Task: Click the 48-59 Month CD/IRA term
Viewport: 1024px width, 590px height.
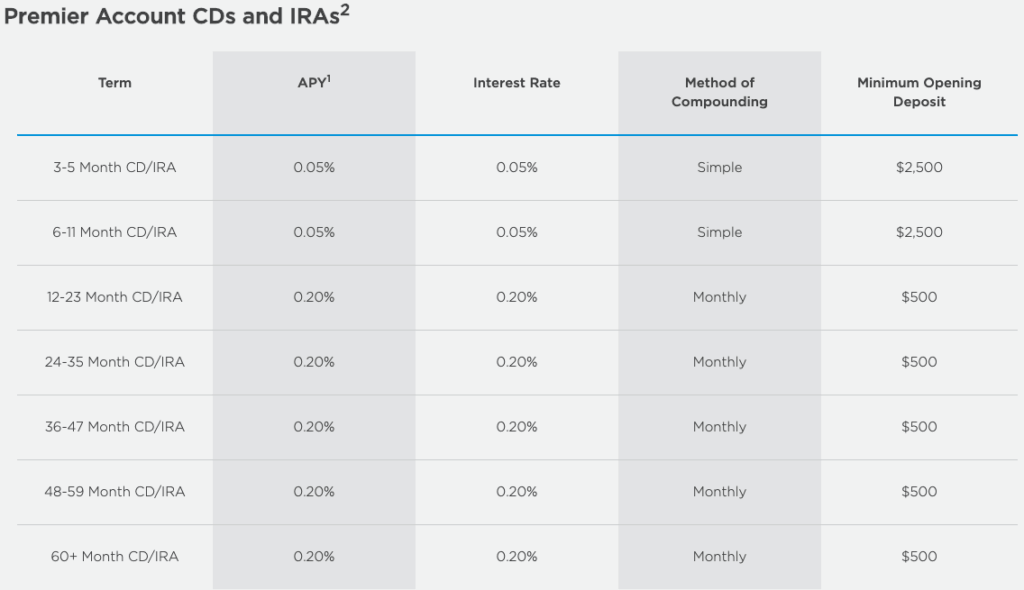Action: pyautogui.click(x=115, y=491)
